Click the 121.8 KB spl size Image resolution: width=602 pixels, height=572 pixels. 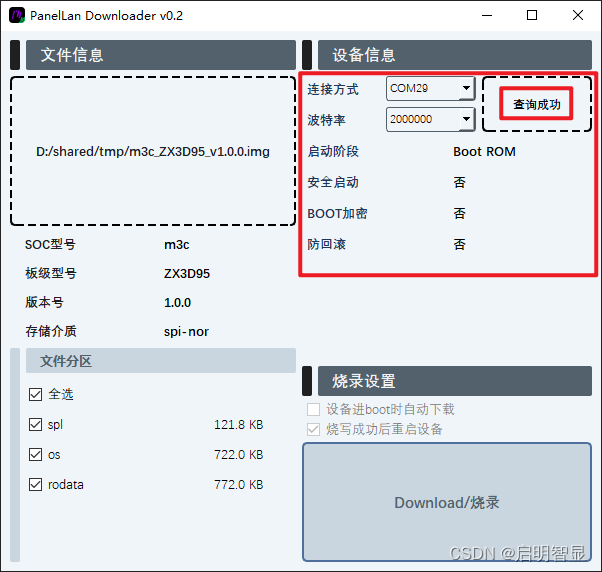pos(238,425)
